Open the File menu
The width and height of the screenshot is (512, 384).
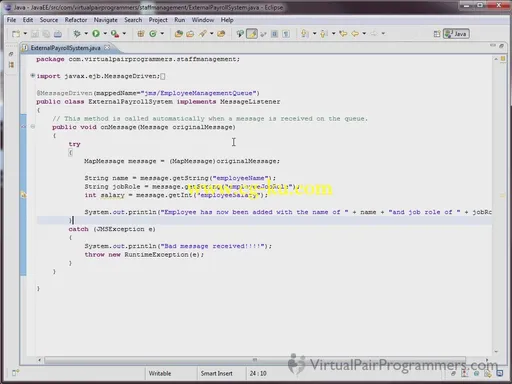pos(11,20)
